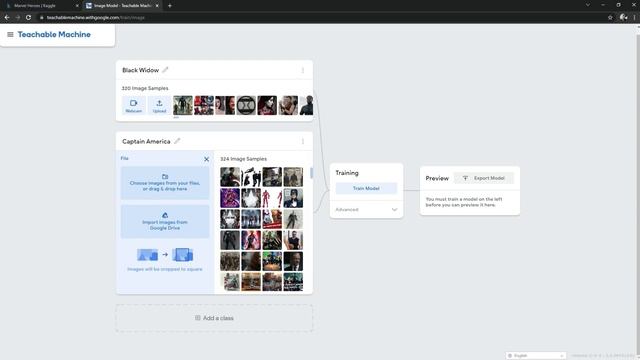Select the purple Captain America thumbnail
This screenshot has width=640, height=360.
(230, 198)
